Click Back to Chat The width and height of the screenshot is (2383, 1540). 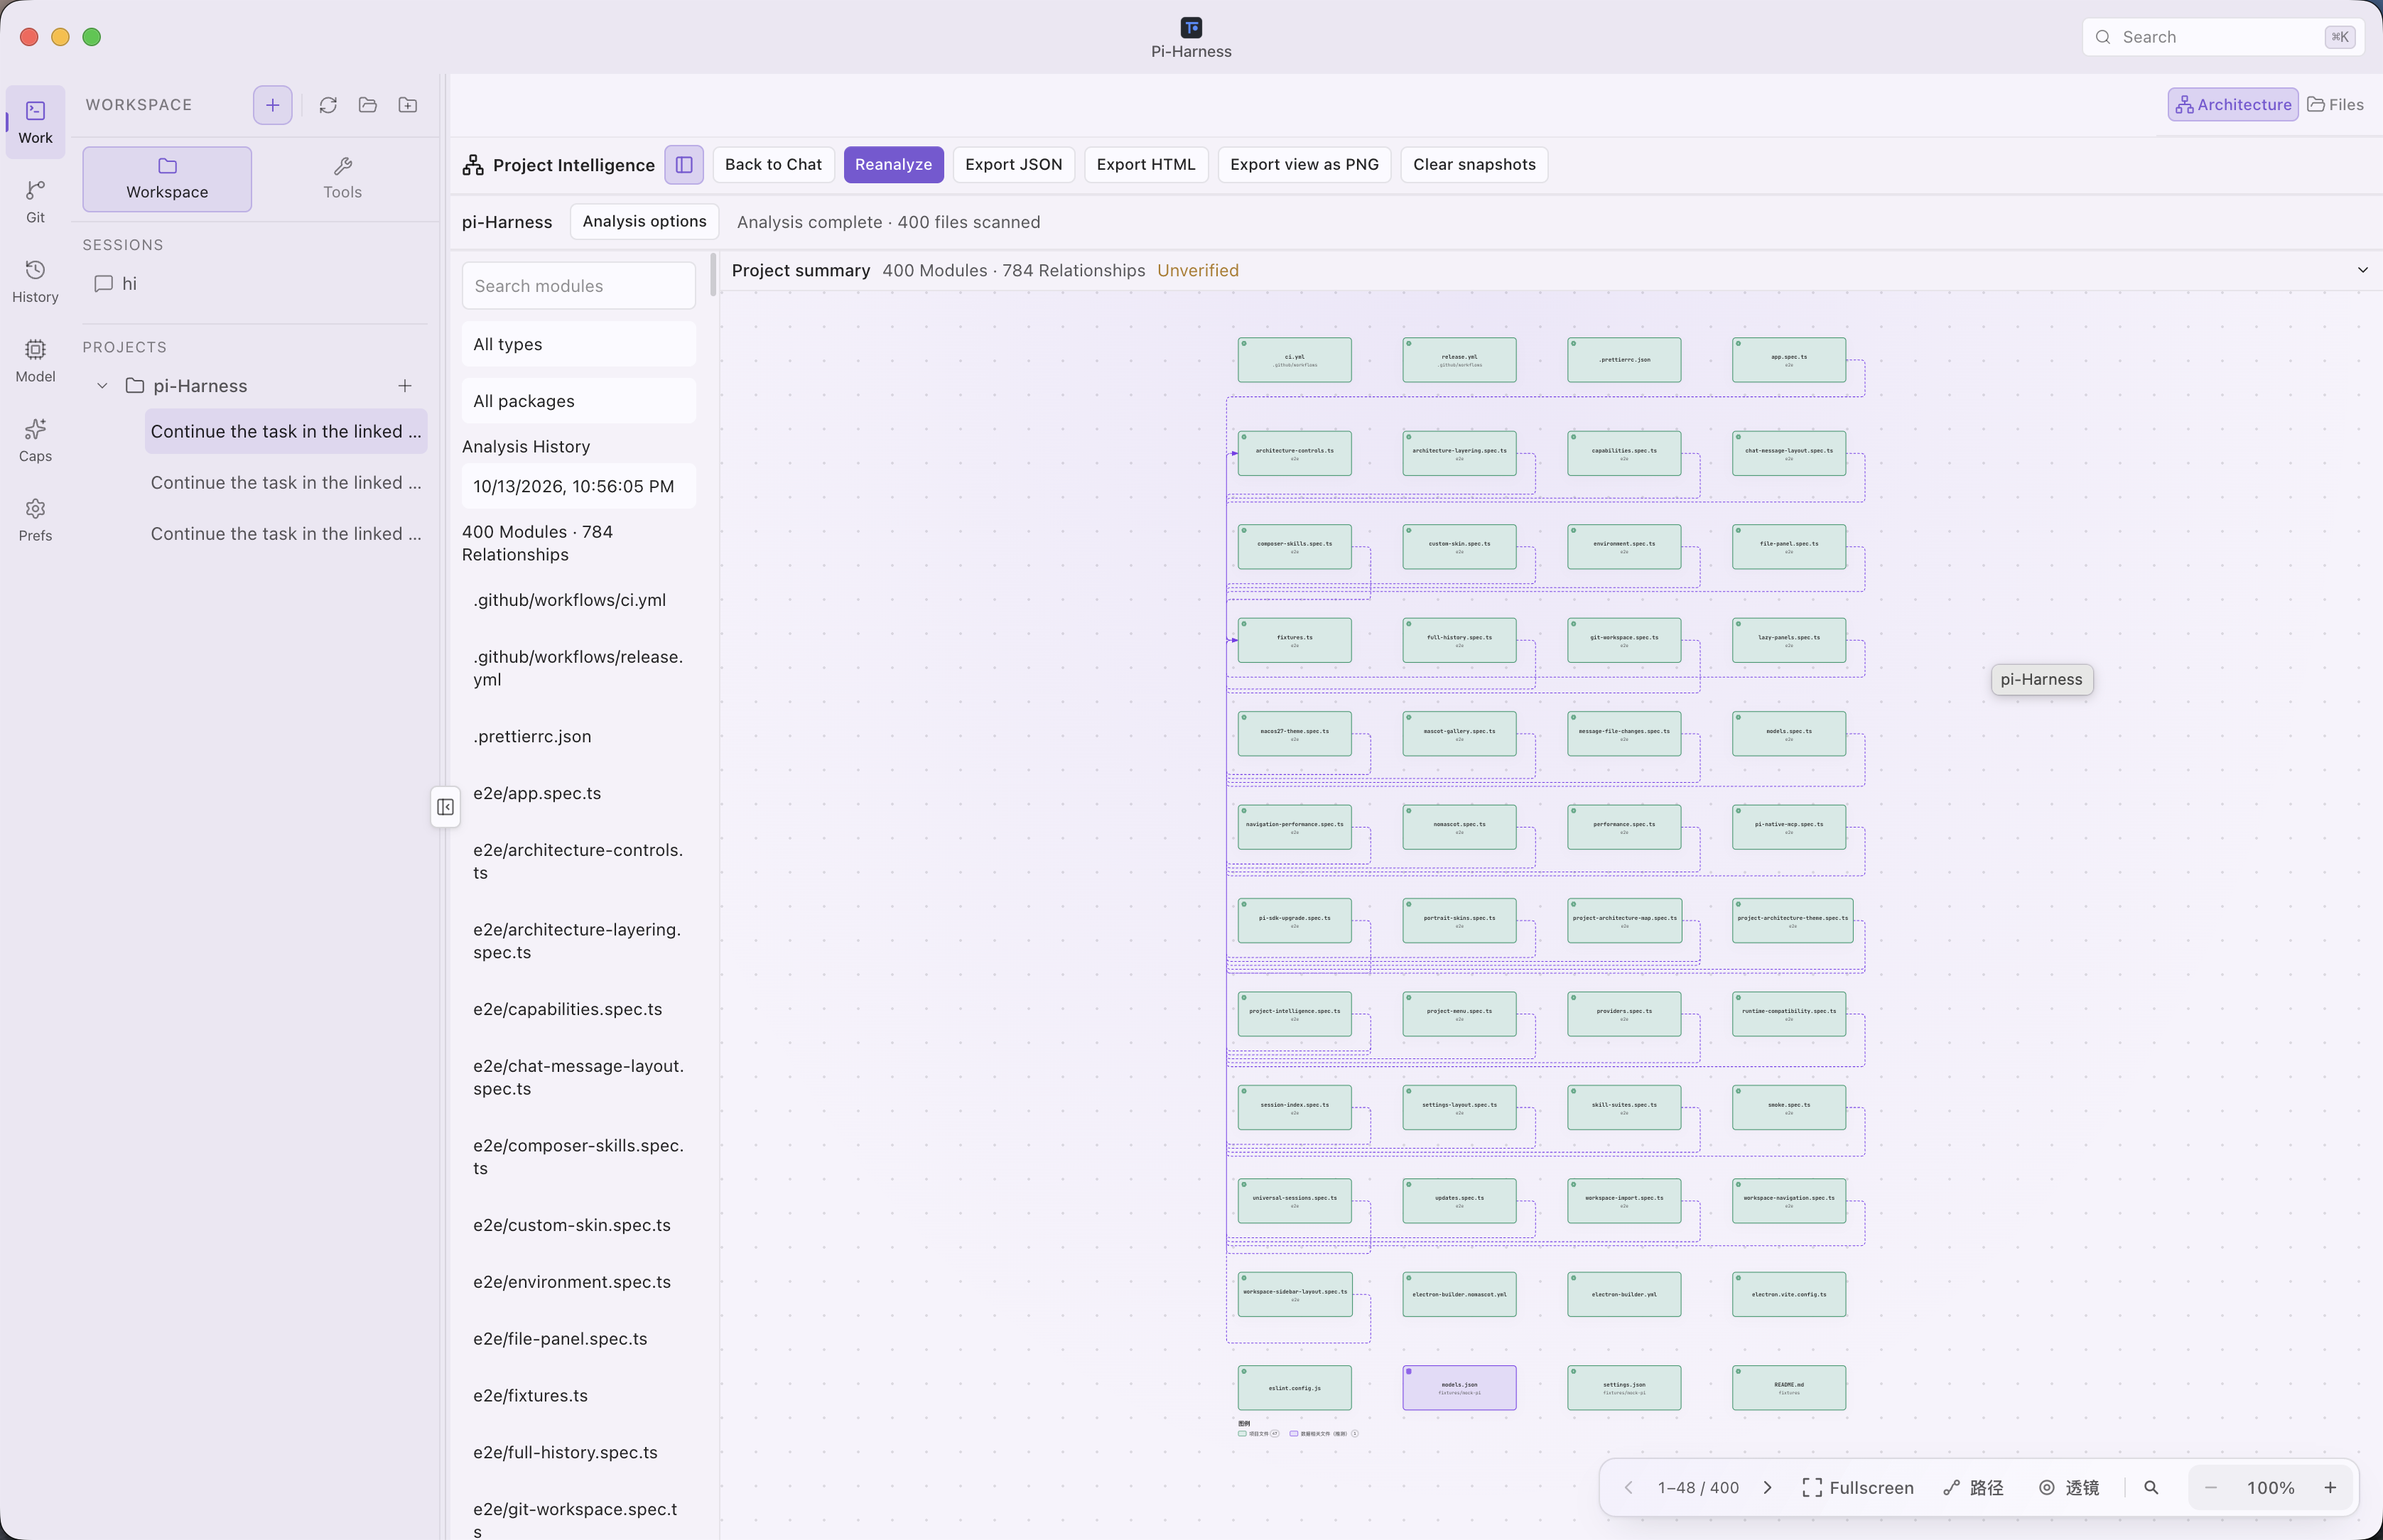point(773,165)
